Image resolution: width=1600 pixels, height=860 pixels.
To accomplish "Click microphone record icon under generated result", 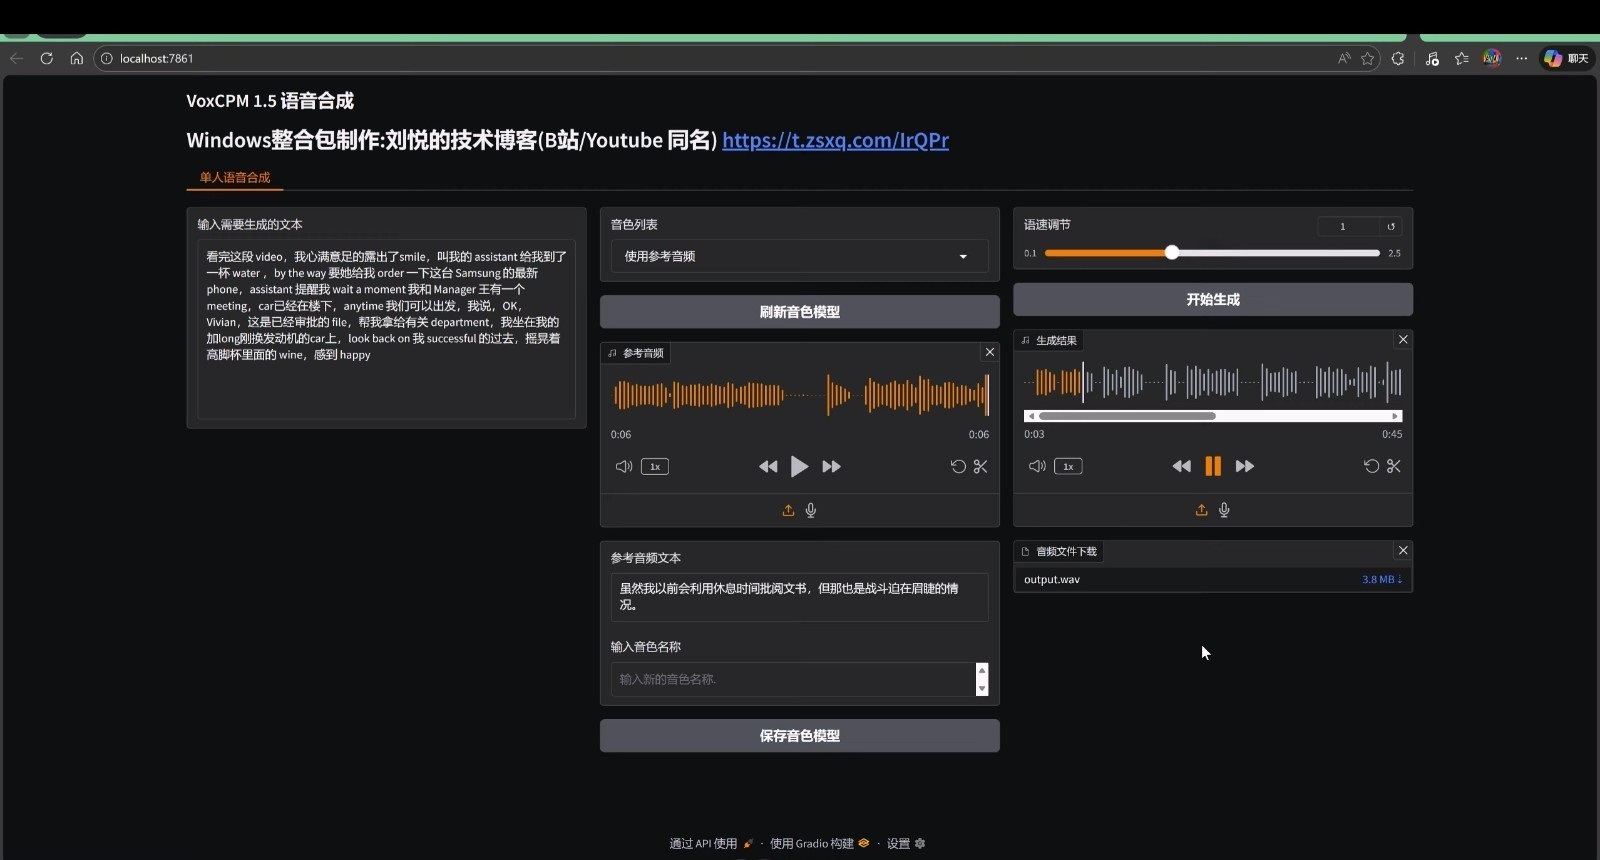I will tap(1224, 510).
